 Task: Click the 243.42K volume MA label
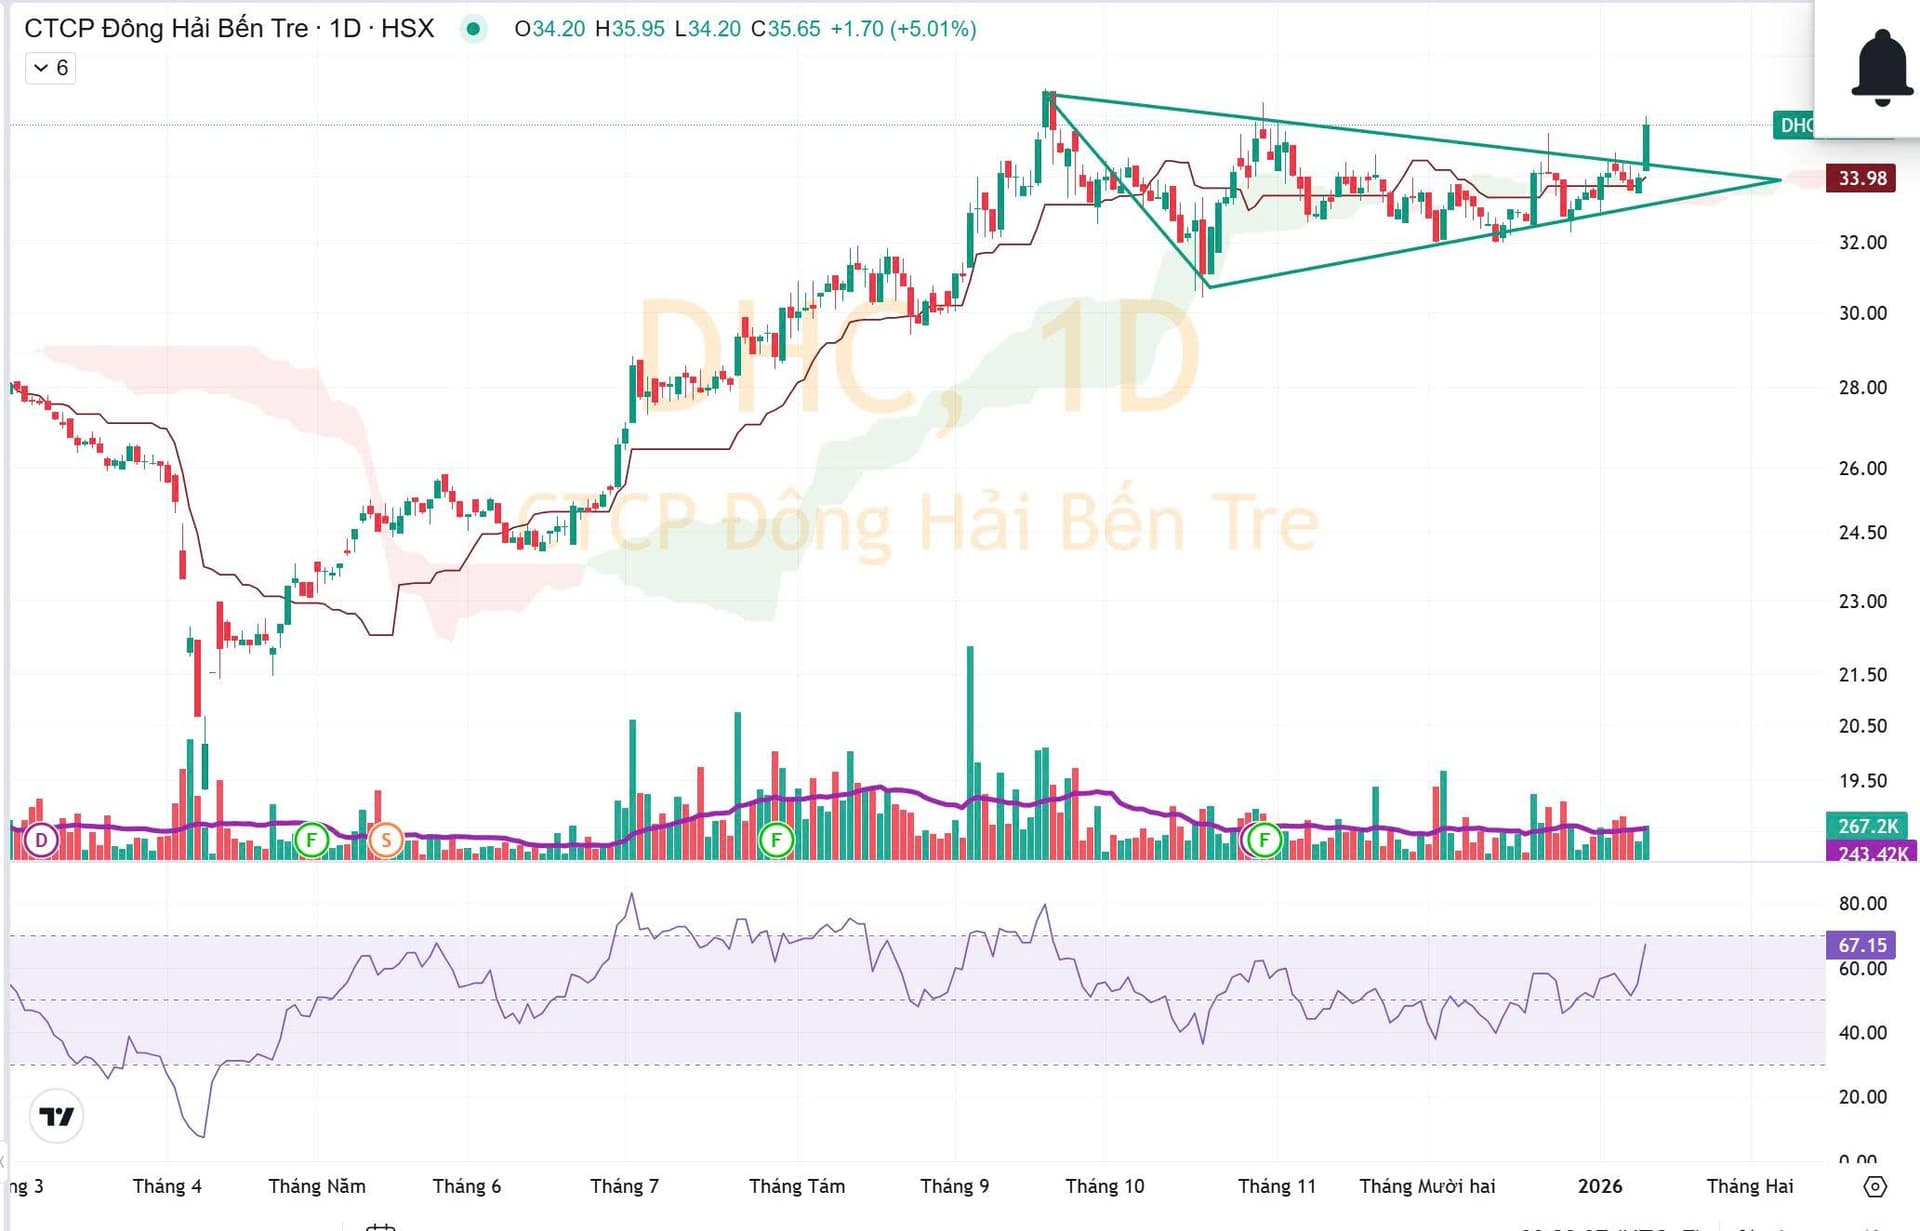[x=1872, y=853]
